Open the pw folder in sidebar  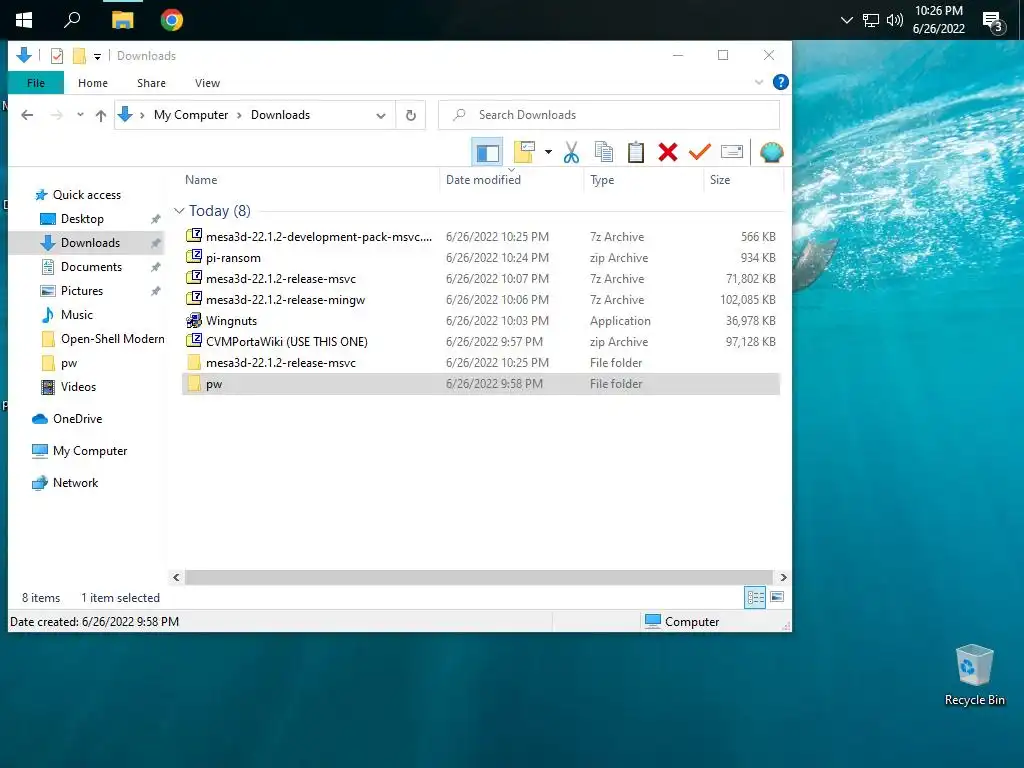click(69, 363)
